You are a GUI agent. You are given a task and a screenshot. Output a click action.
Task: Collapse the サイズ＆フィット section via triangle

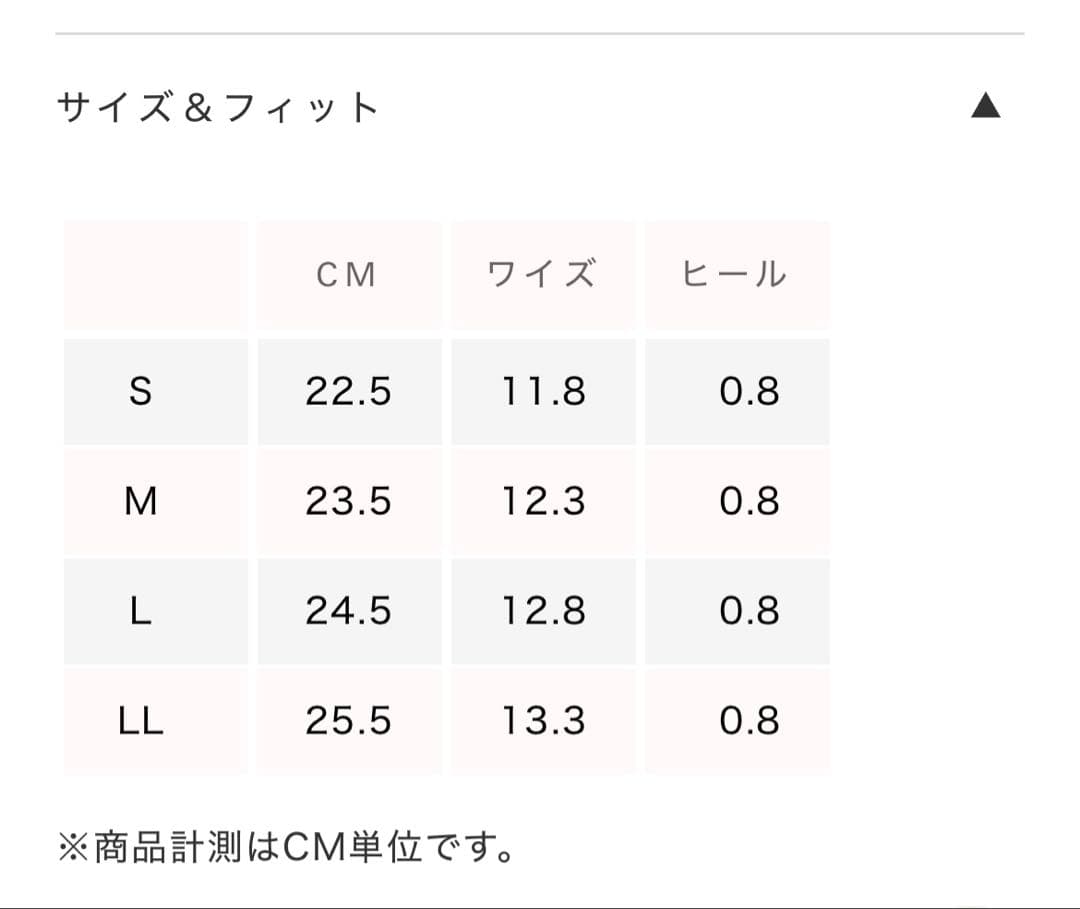[986, 105]
